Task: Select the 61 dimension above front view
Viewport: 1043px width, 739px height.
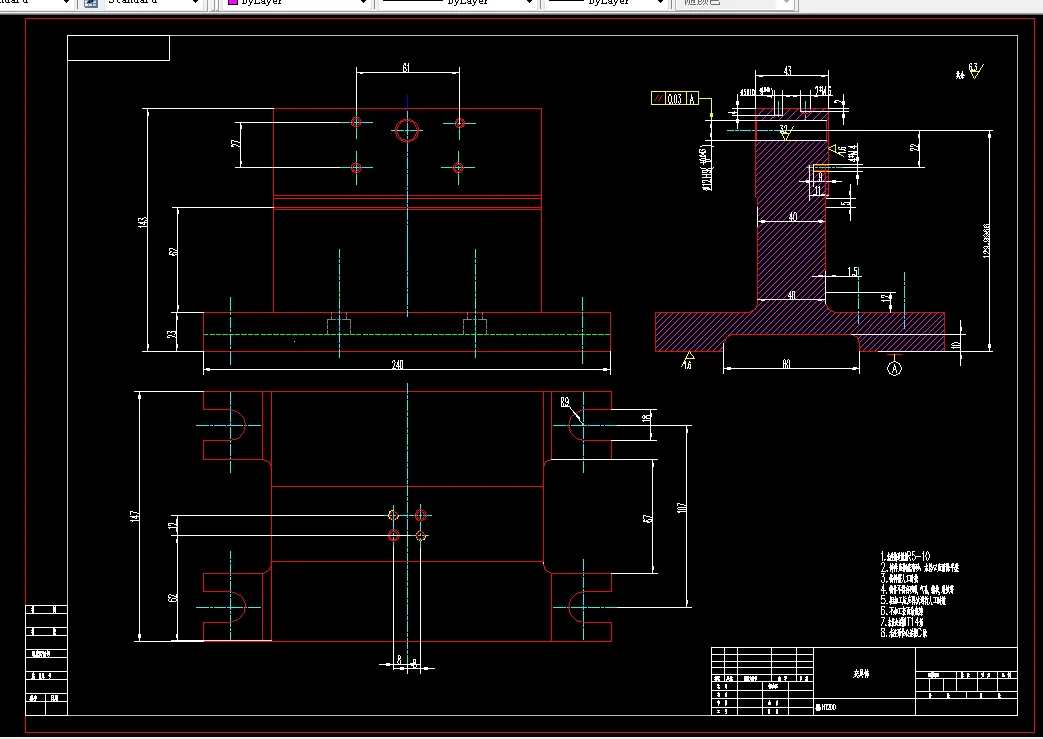Action: click(x=406, y=67)
